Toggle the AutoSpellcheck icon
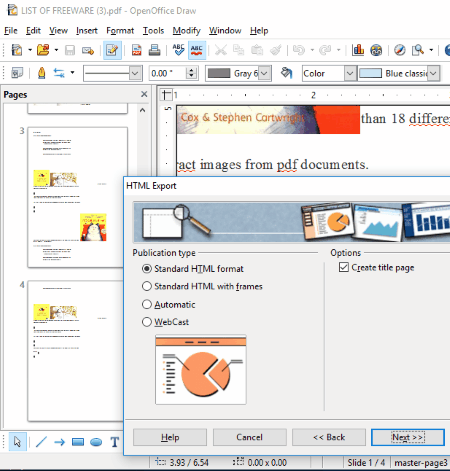Image resolution: width=450 pixels, height=471 pixels. pos(197,50)
